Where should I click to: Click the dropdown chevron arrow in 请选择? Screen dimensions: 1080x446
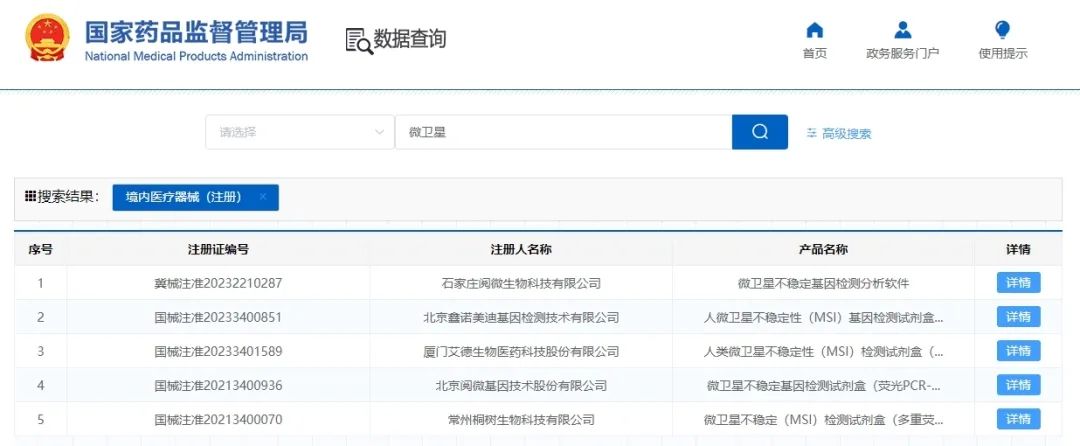(379, 132)
